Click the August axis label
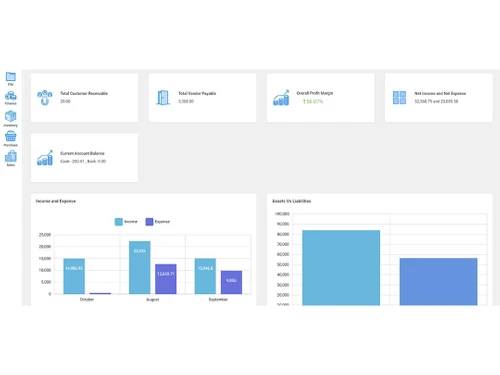 [153, 299]
